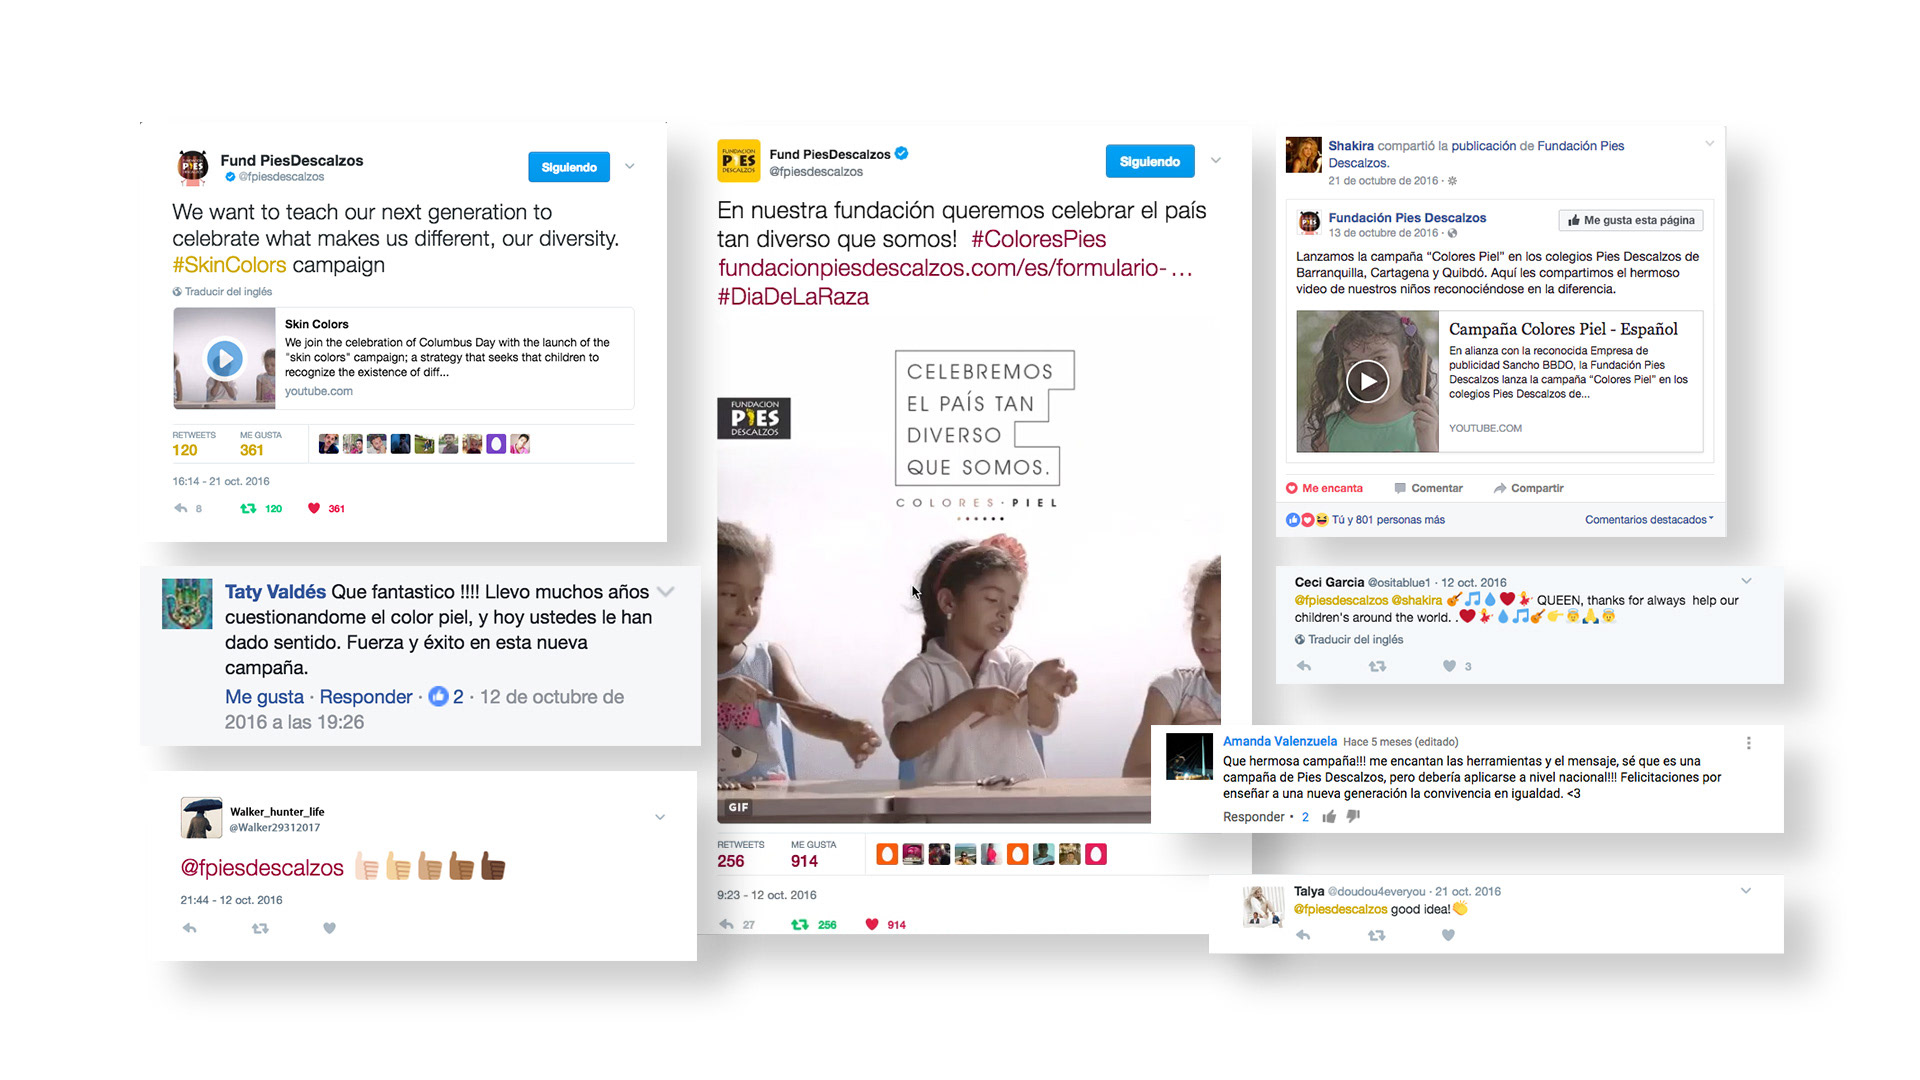Play the Campaña Colores Piel video

[1367, 381]
